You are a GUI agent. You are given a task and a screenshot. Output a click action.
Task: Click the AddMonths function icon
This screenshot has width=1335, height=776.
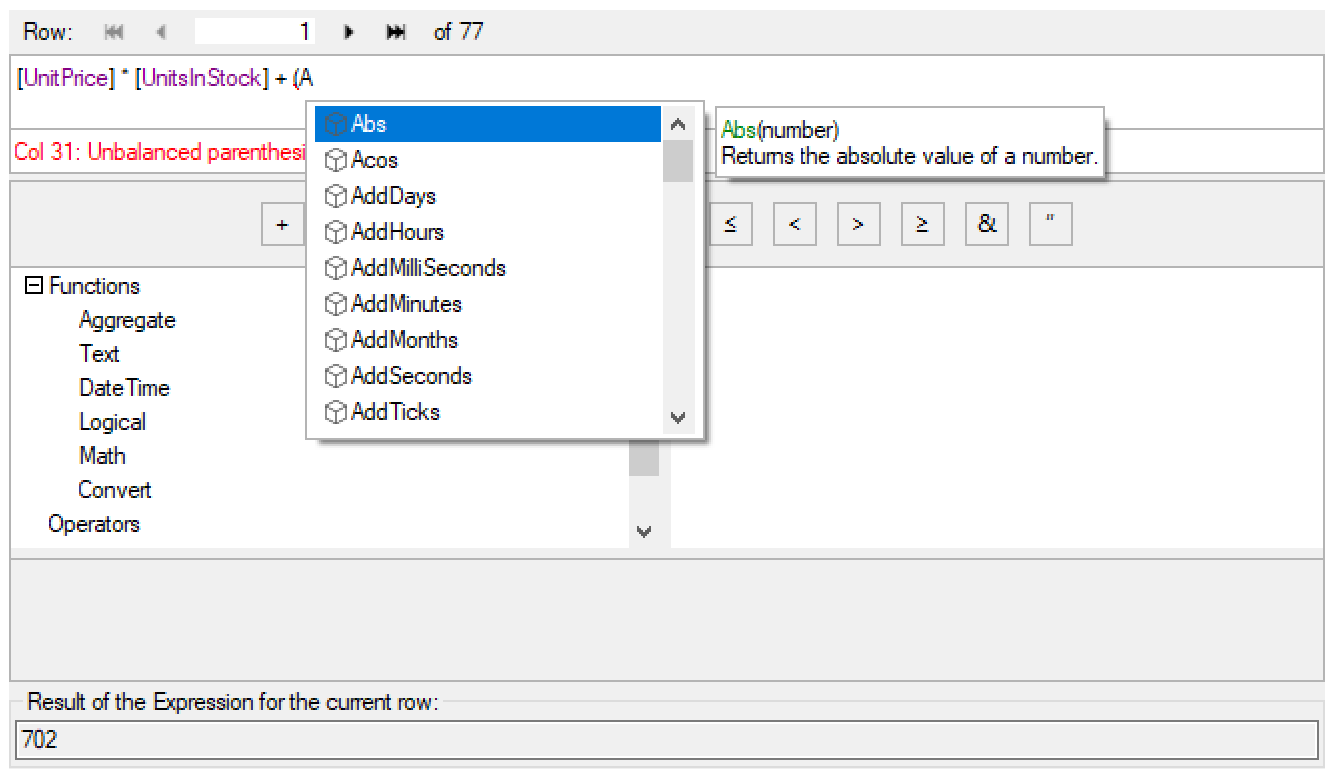pos(335,339)
